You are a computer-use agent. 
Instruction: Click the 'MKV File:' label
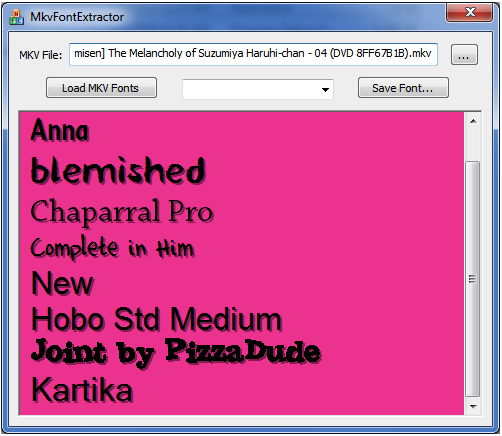tap(41, 55)
